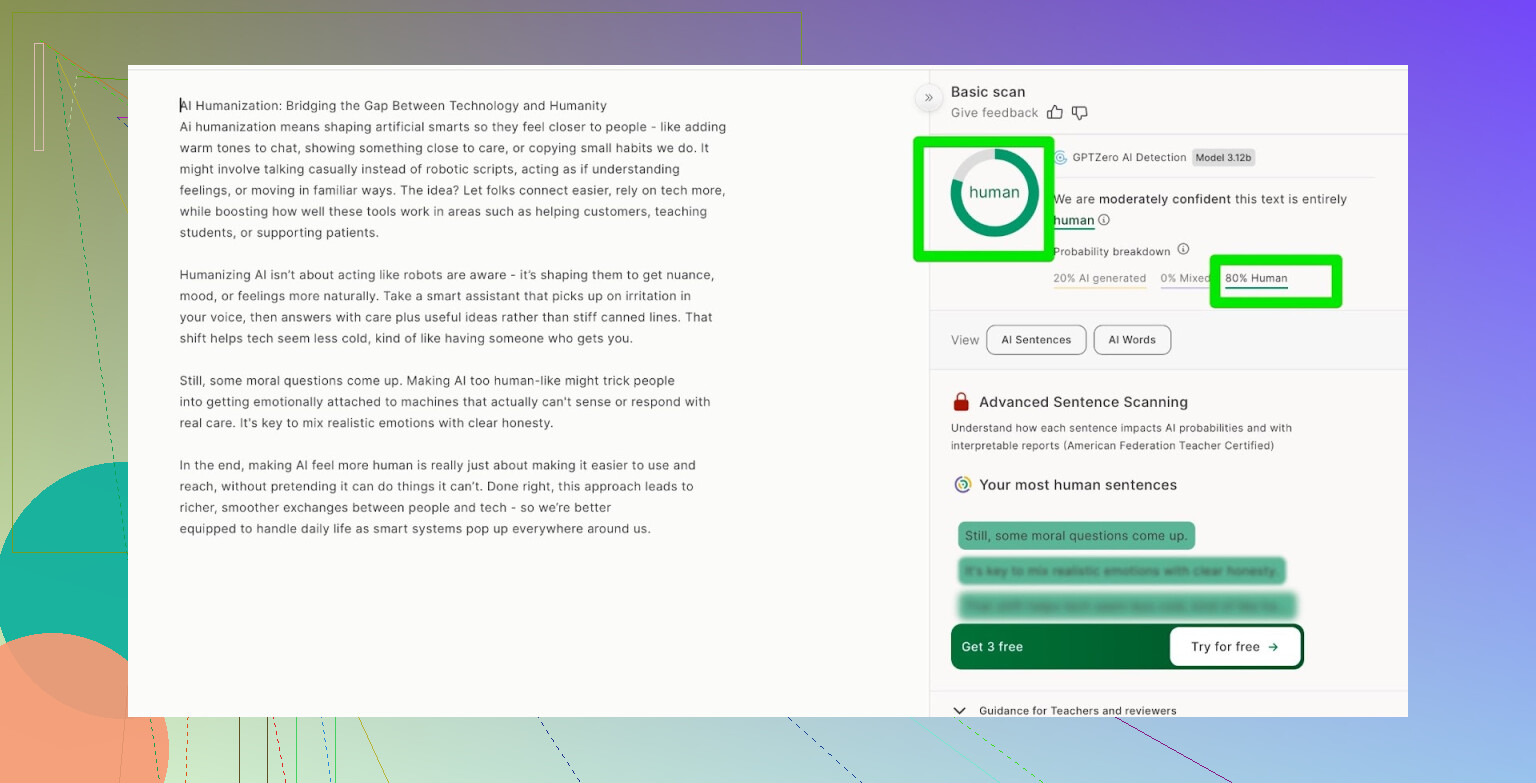
Task: Click the human donut progress chart
Action: coord(994,193)
